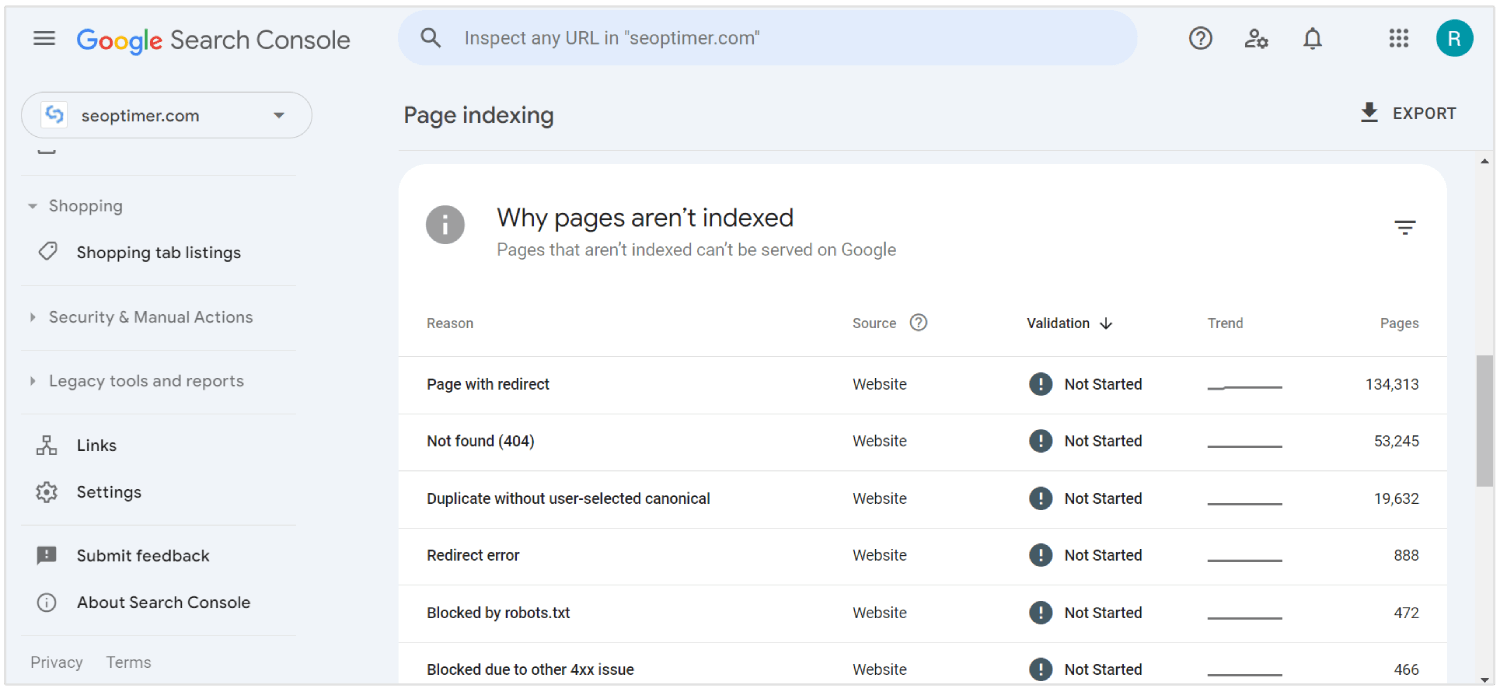Go to Settings in the sidebar
This screenshot has height=692, width=1500.
pos(109,492)
